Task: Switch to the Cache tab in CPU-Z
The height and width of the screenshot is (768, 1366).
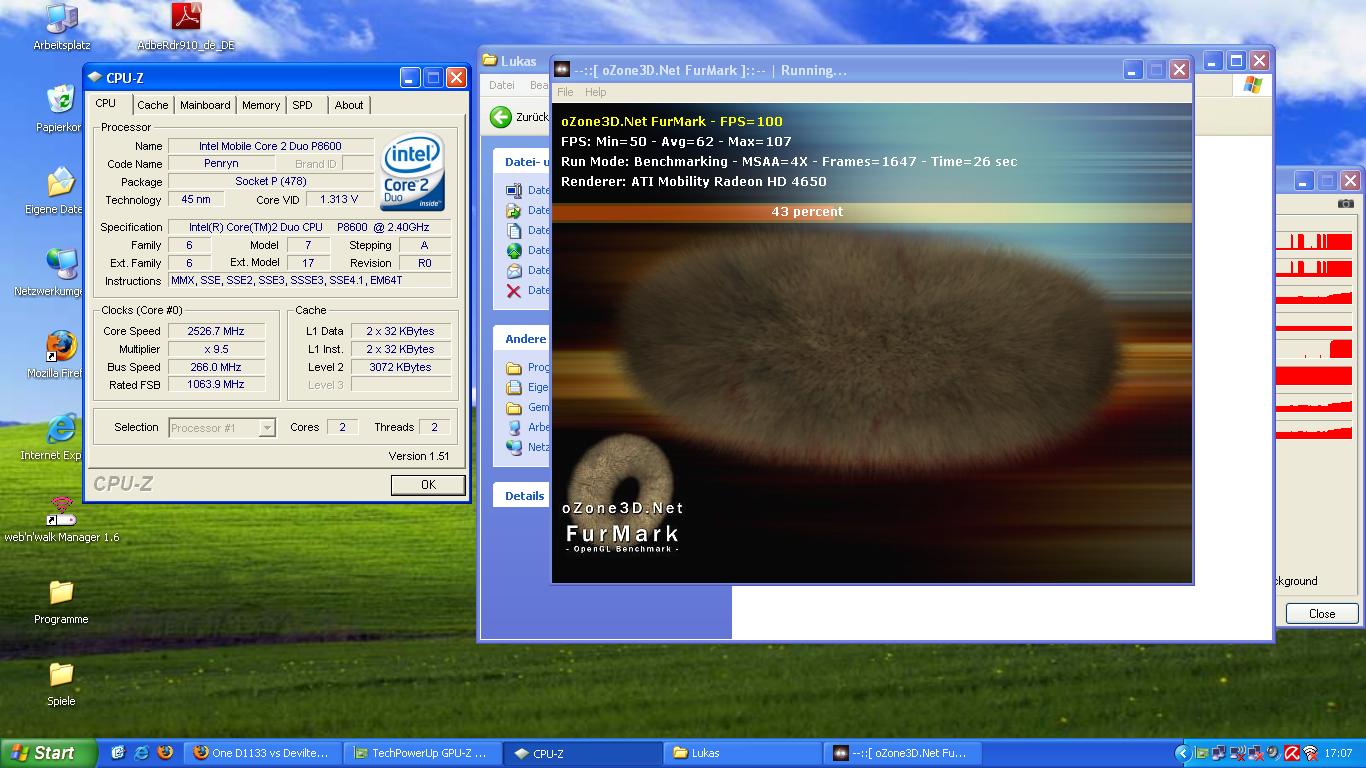Action: point(153,105)
